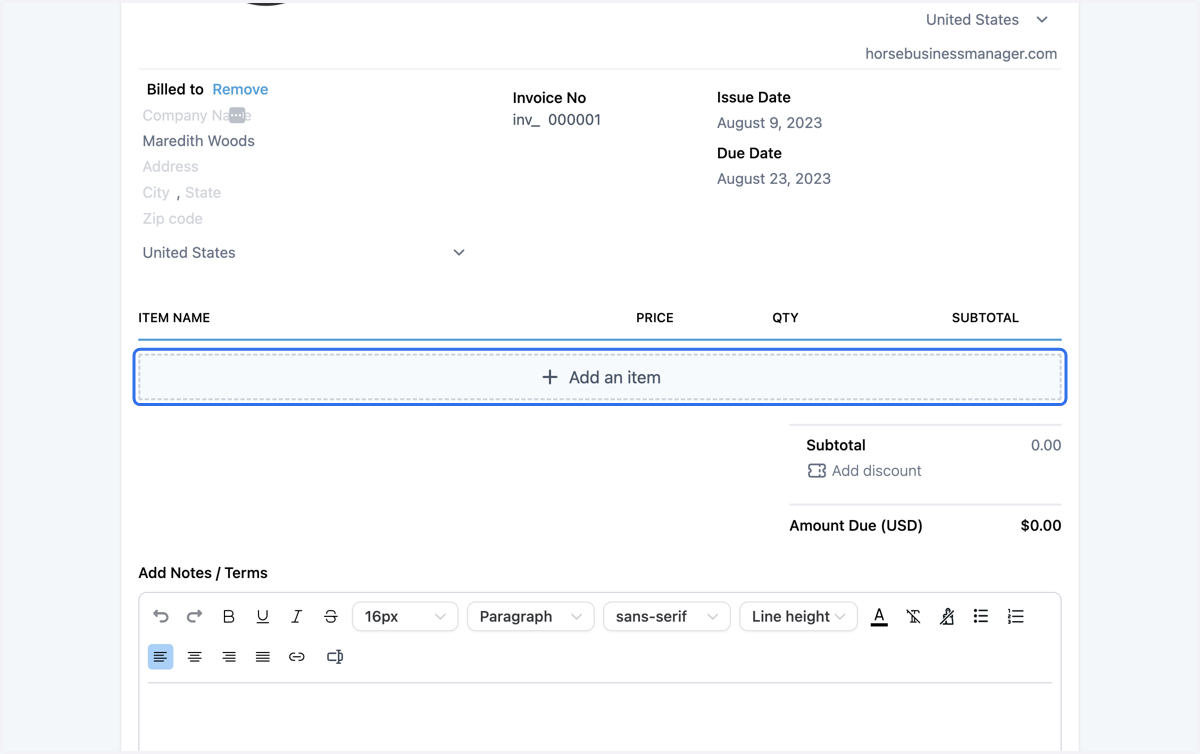This screenshot has width=1200, height=754.
Task: Insert a bulleted list
Action: (981, 616)
